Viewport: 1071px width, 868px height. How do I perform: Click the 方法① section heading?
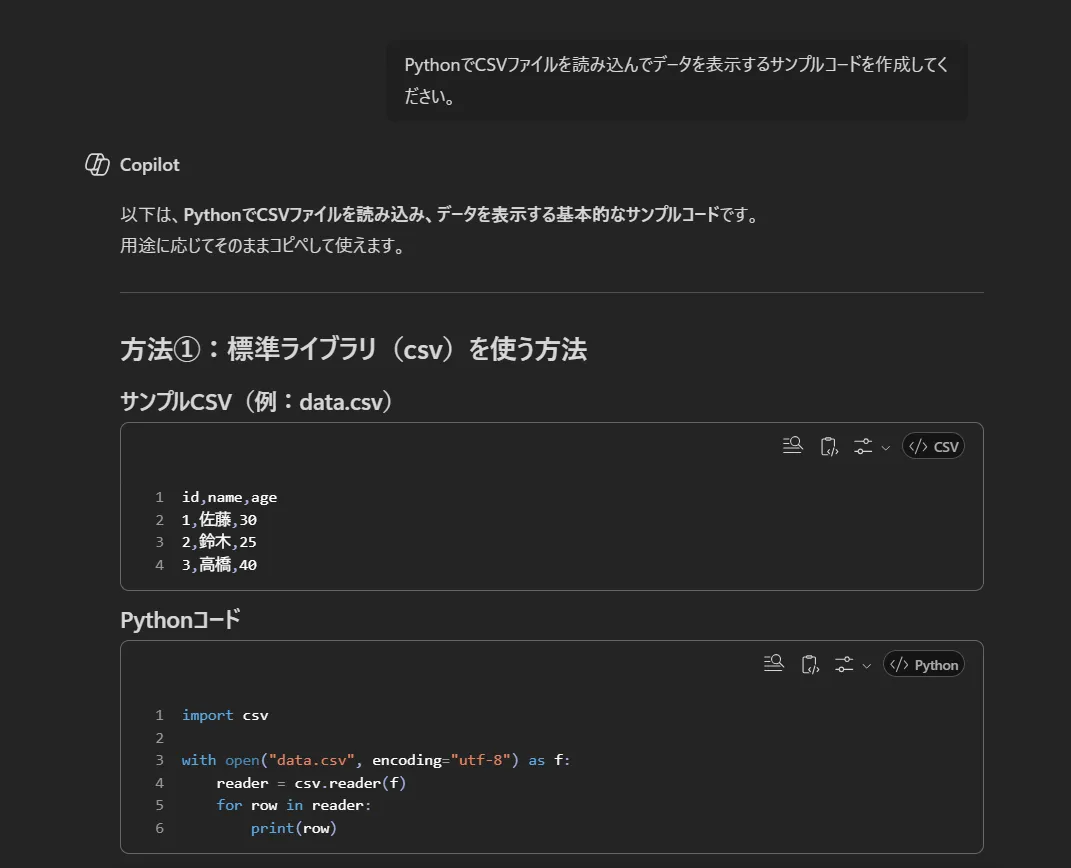tap(353, 350)
